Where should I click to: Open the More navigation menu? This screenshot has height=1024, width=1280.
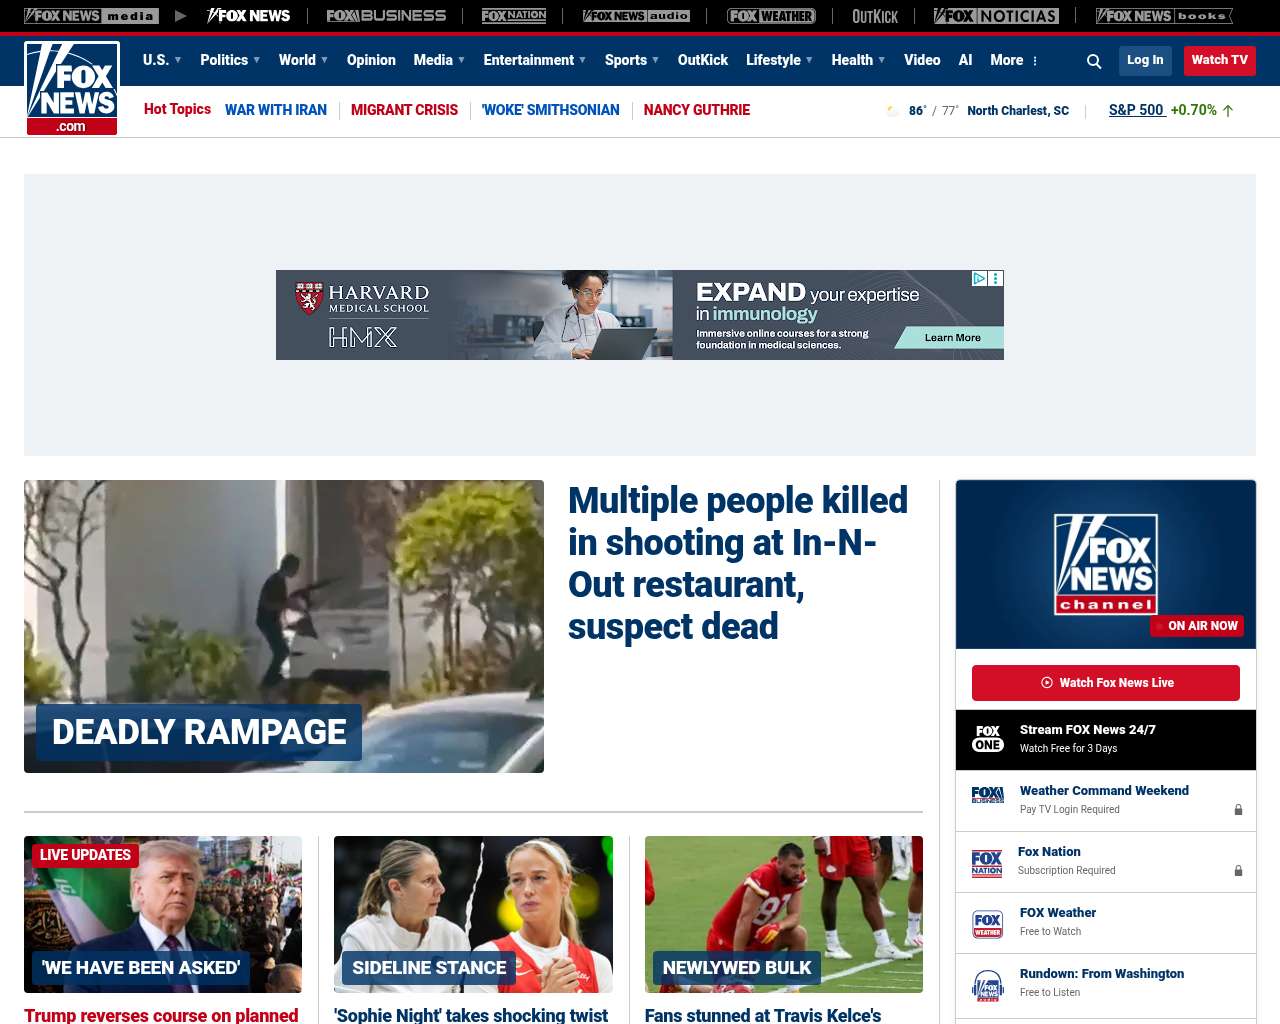pos(1007,60)
